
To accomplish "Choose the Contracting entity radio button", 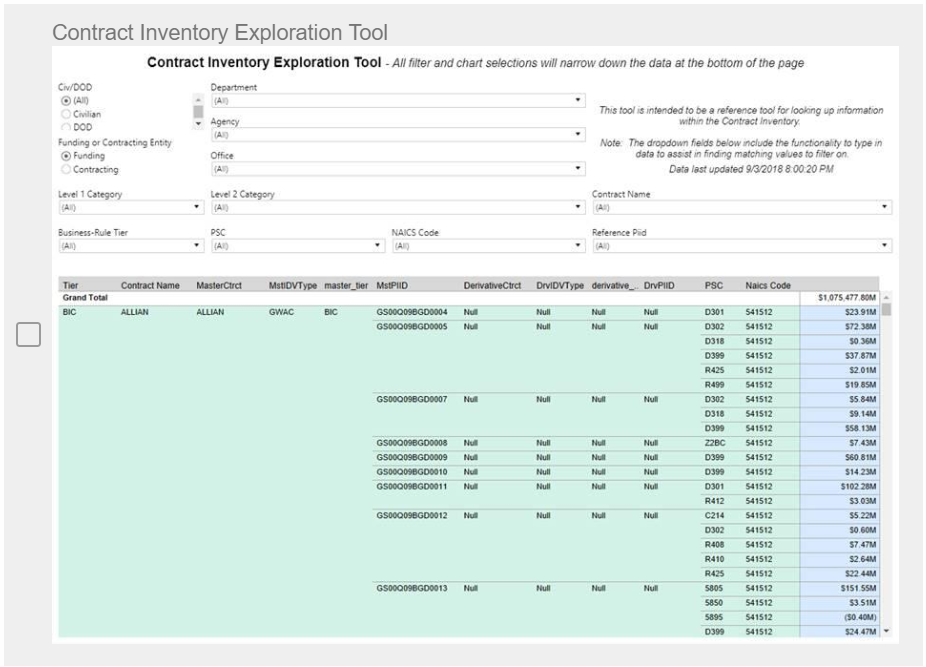I will (65, 169).
